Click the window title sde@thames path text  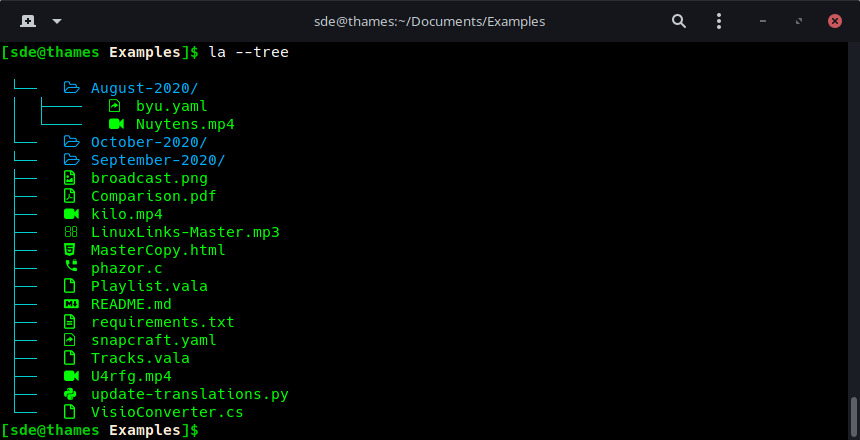coord(430,20)
